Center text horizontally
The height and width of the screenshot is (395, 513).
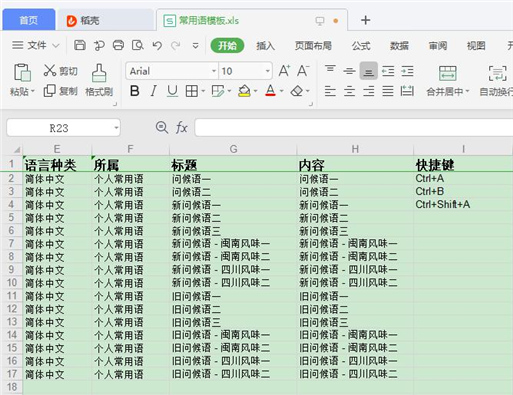349,91
